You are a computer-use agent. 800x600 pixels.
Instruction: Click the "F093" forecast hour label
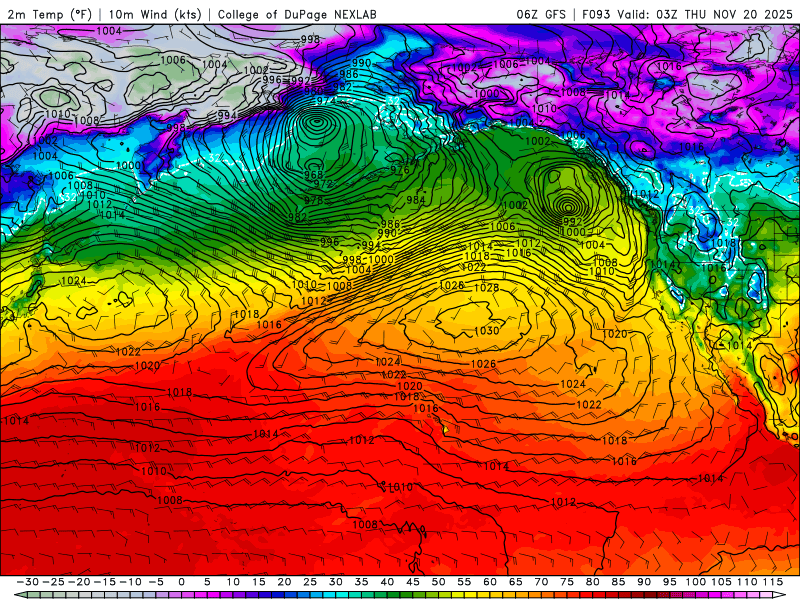(596, 14)
